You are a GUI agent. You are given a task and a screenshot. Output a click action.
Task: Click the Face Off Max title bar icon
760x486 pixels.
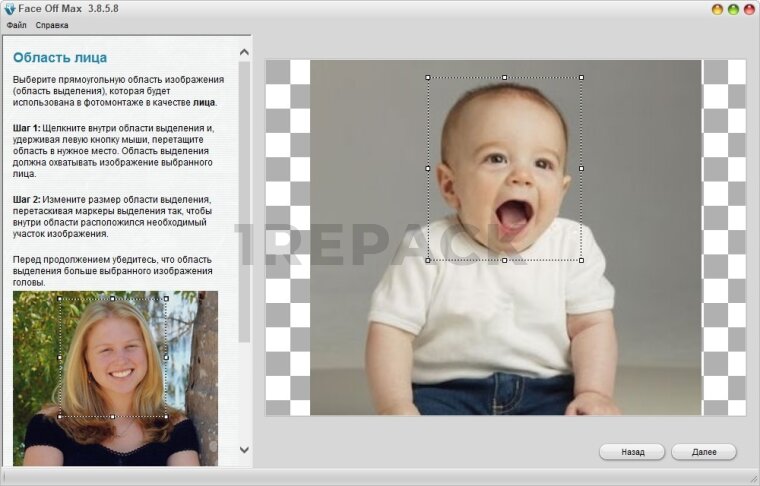click(9, 9)
